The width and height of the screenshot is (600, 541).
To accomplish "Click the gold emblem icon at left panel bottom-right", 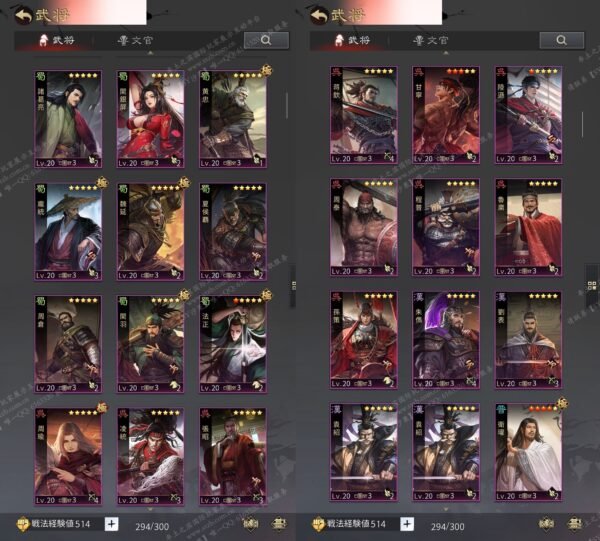I will click(251, 524).
